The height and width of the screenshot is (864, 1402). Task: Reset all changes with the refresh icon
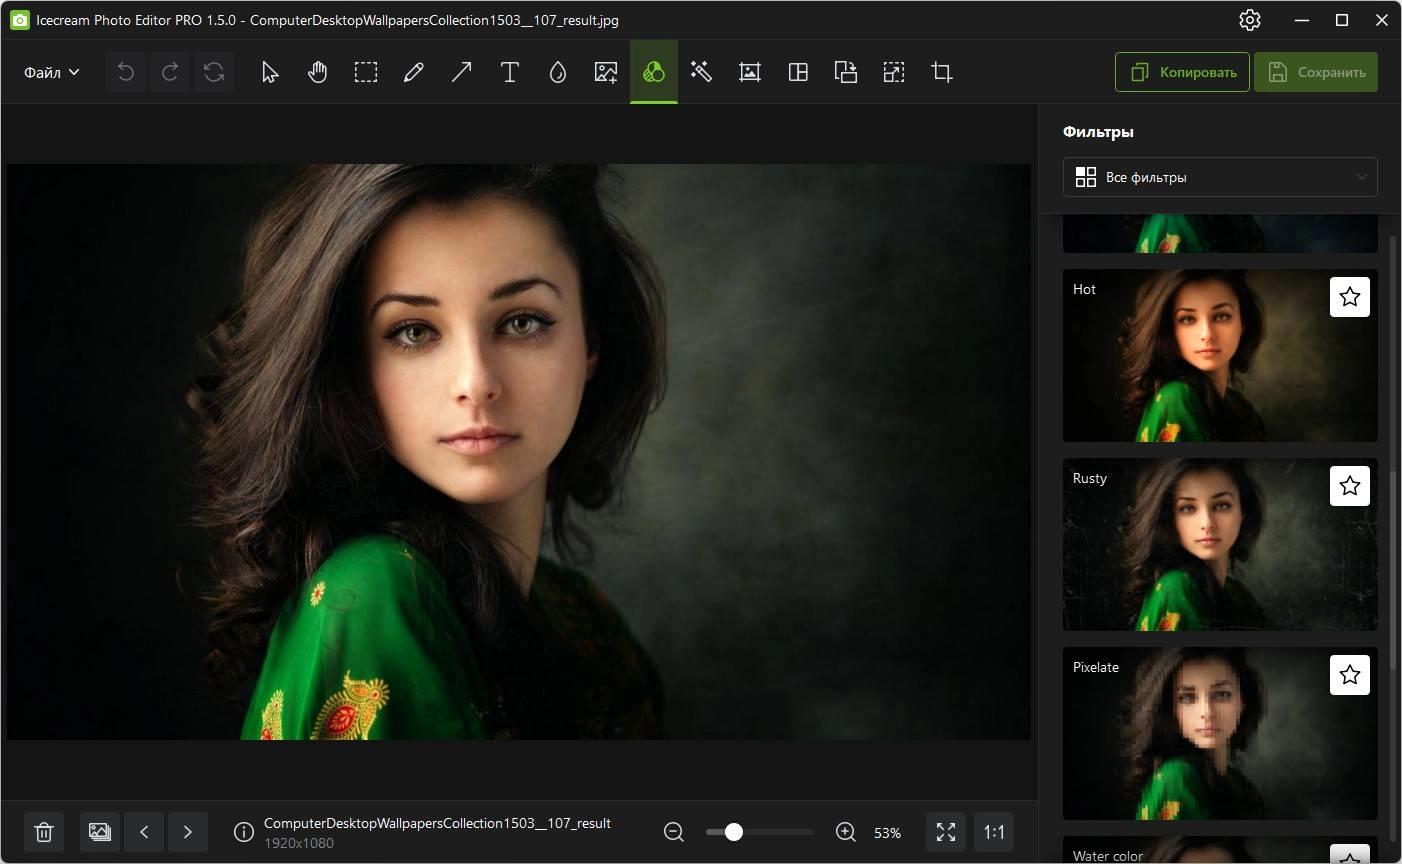coord(214,72)
